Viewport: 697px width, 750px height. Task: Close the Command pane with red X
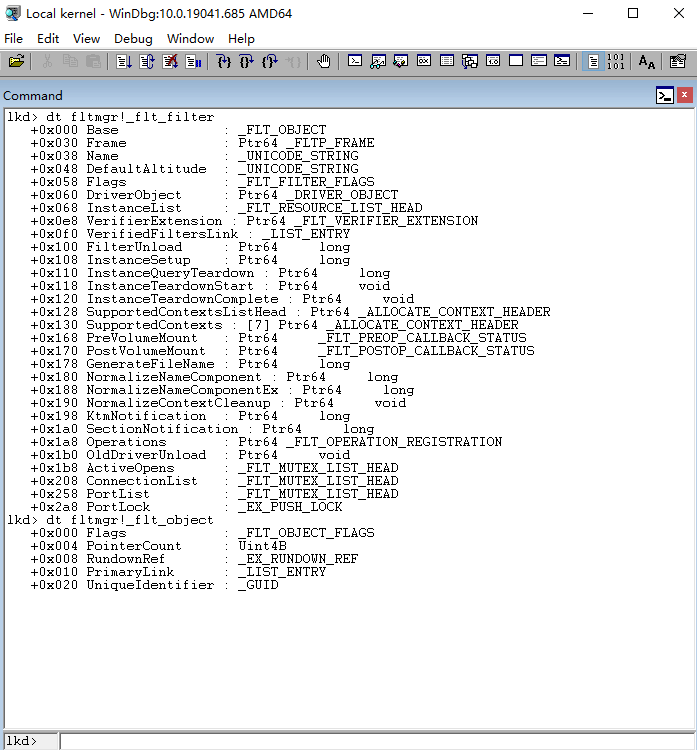click(x=685, y=95)
